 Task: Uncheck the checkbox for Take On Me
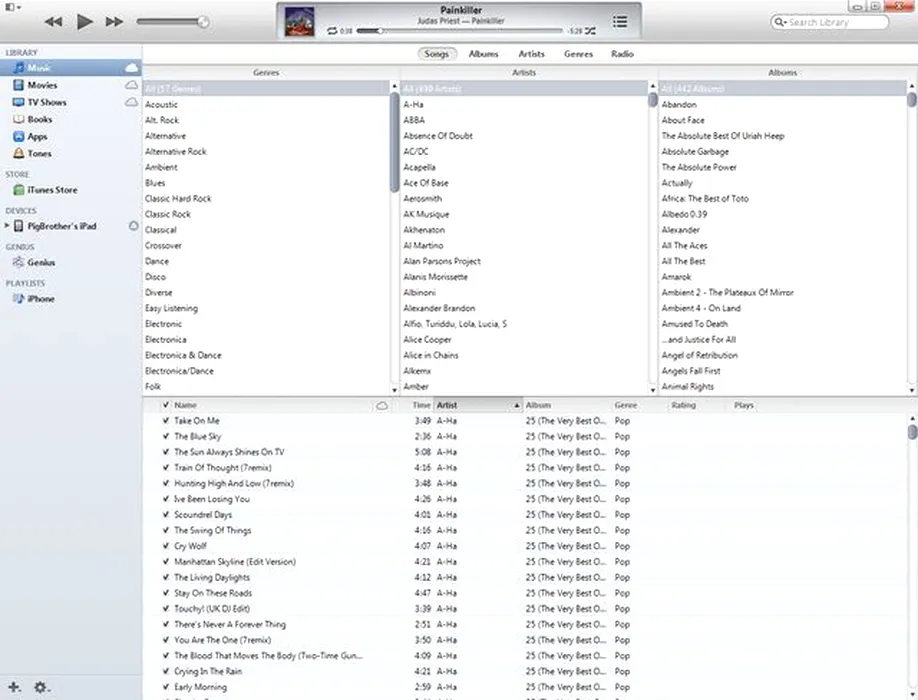click(x=166, y=421)
